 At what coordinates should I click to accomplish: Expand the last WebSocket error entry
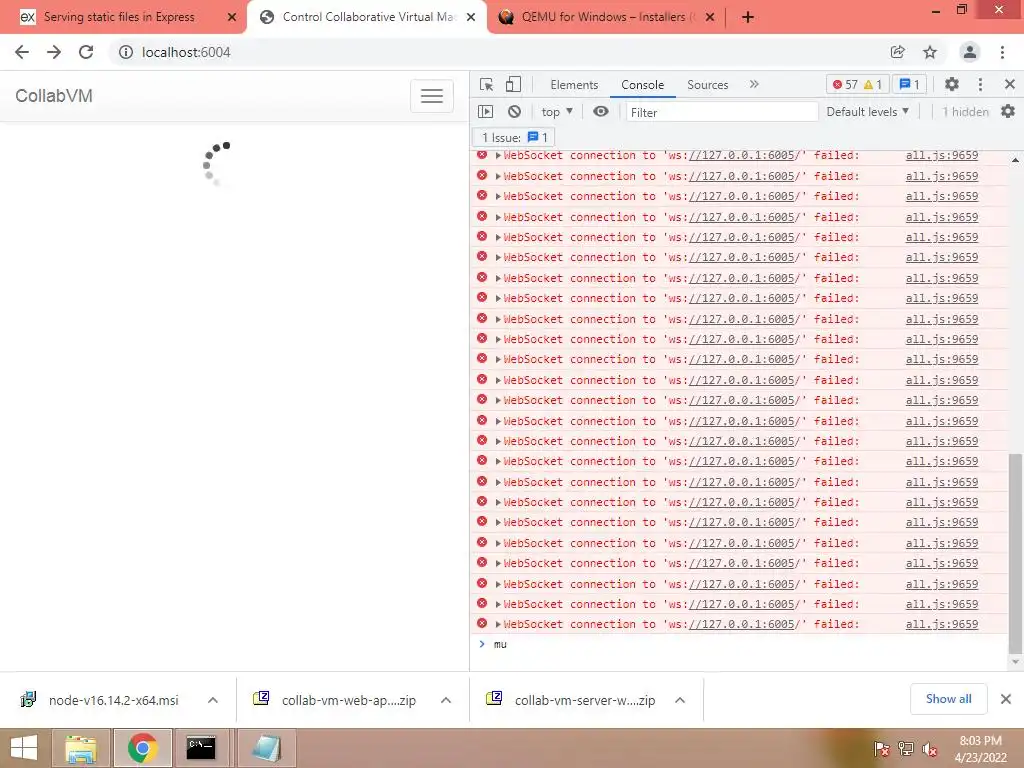pos(498,625)
